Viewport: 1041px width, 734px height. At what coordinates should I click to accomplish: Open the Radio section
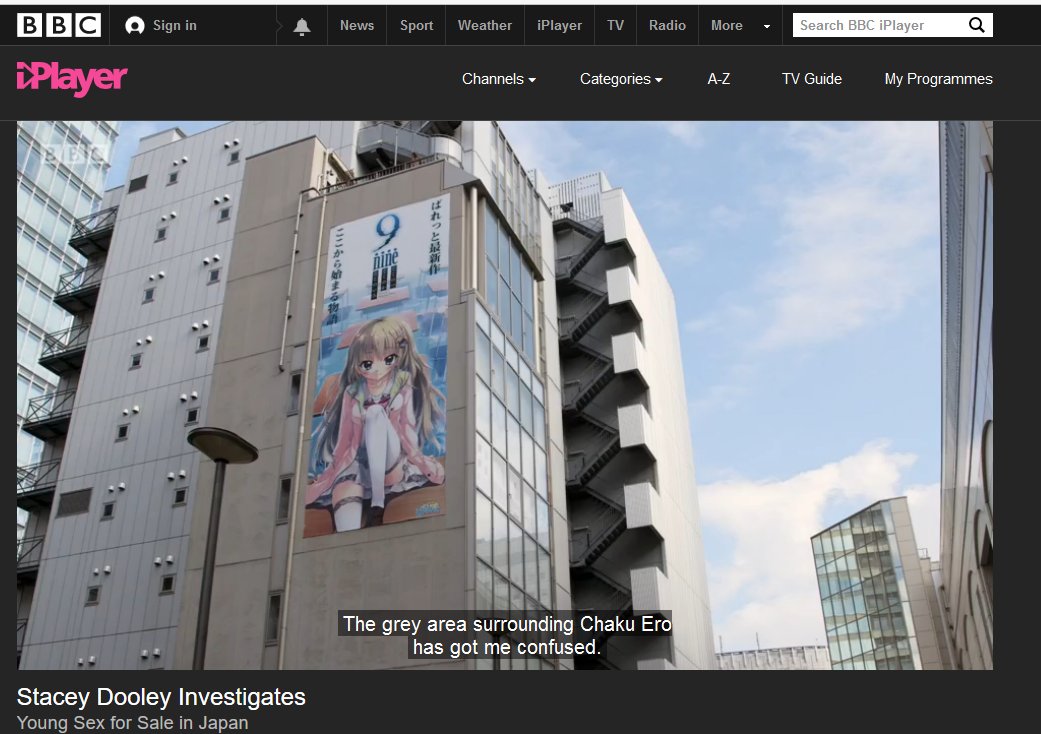[x=667, y=25]
